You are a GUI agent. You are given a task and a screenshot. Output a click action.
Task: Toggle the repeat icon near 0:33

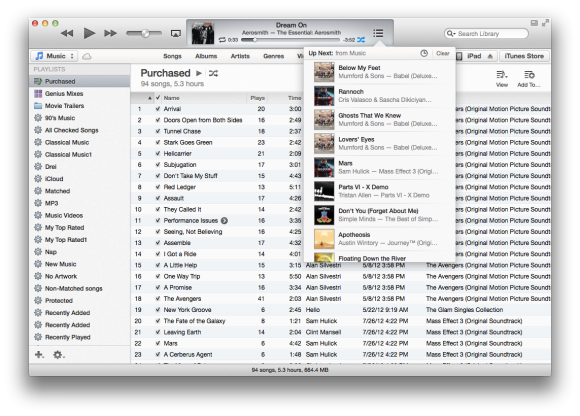click(222, 40)
